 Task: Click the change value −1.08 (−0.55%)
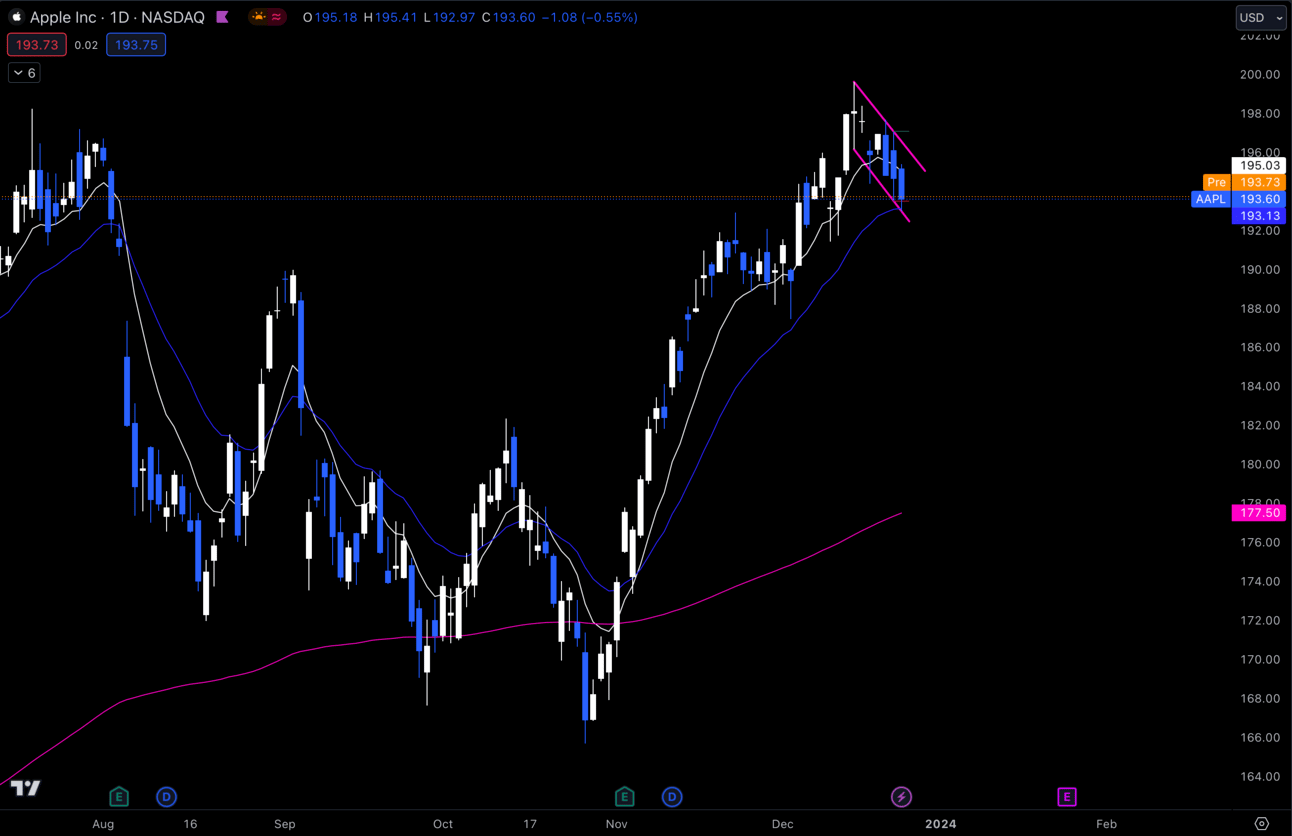(x=589, y=17)
